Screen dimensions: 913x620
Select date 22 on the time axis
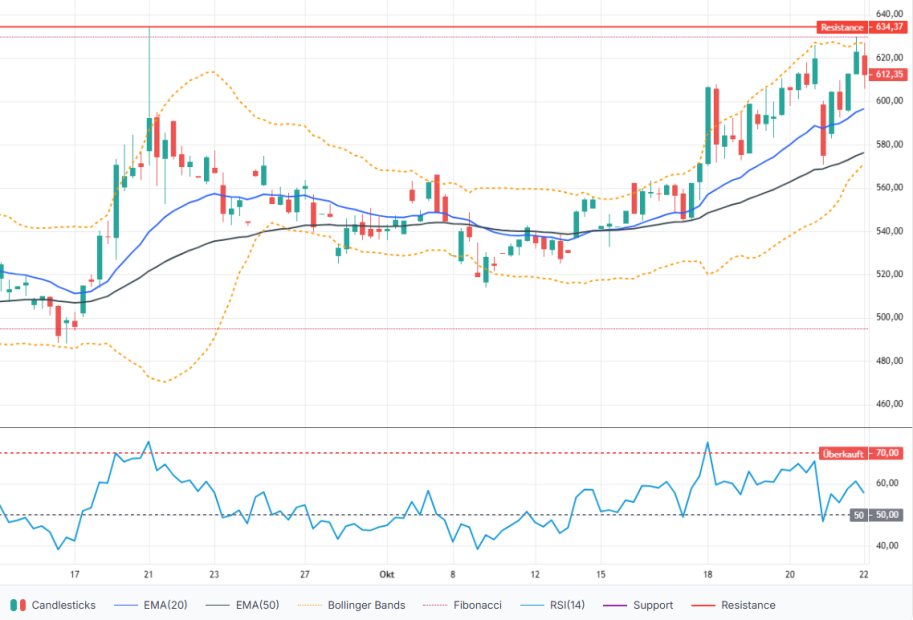tap(864, 575)
